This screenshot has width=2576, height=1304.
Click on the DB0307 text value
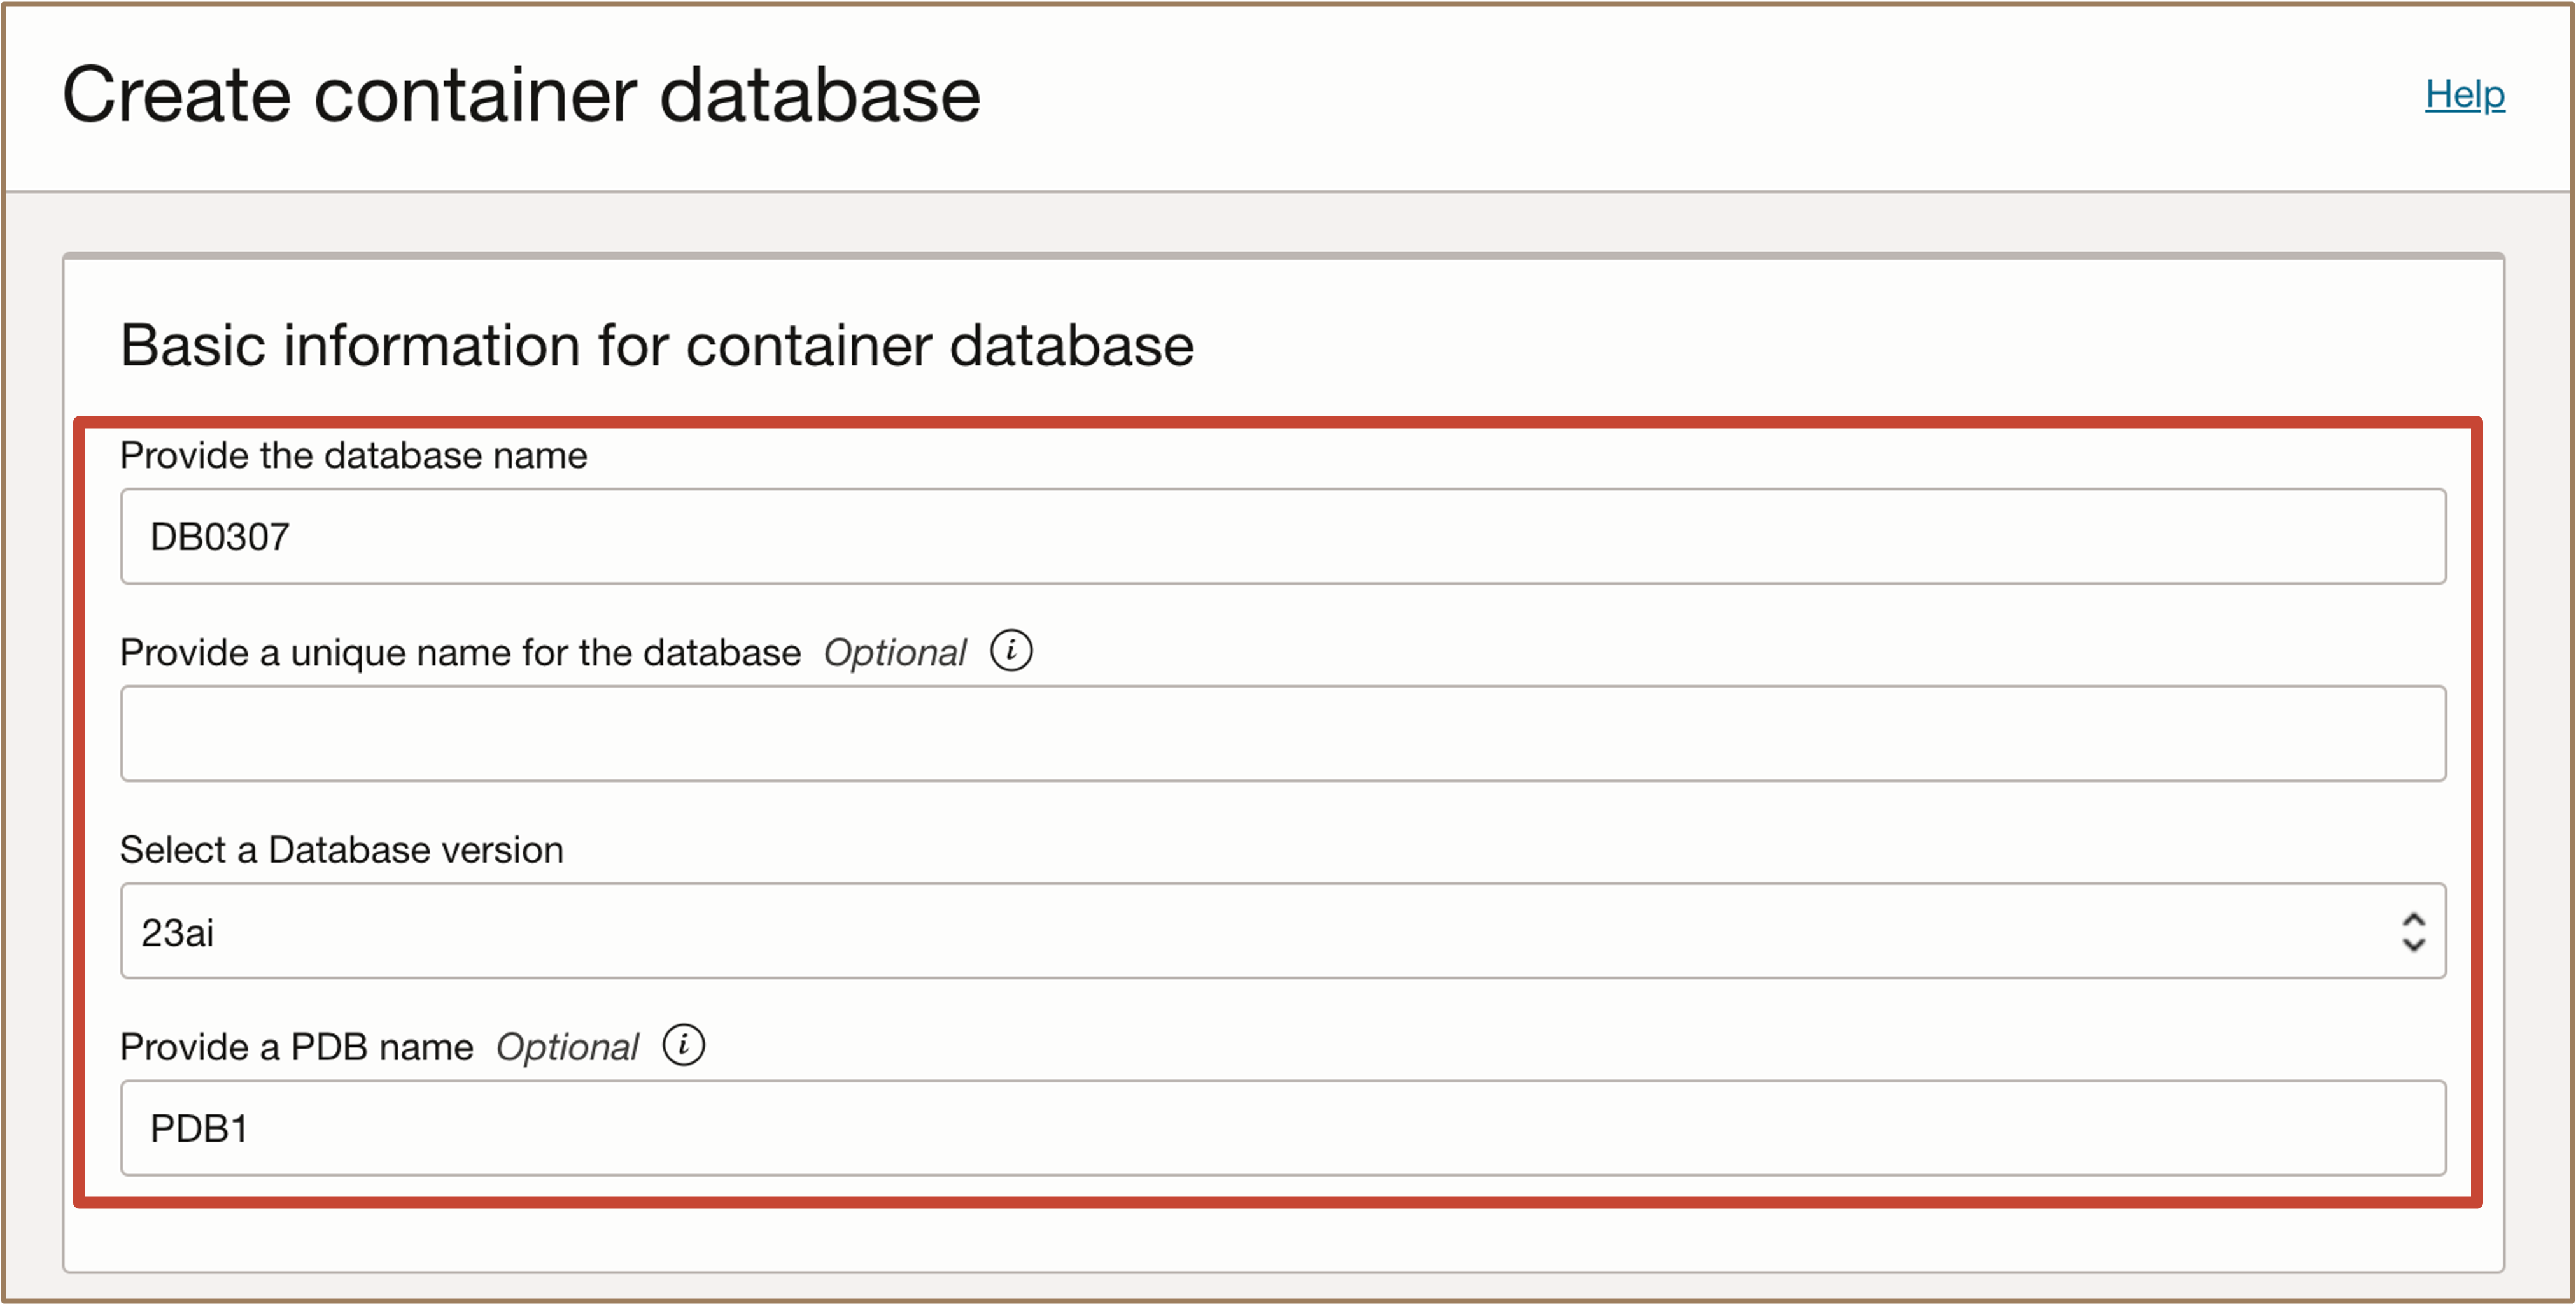pos(220,538)
